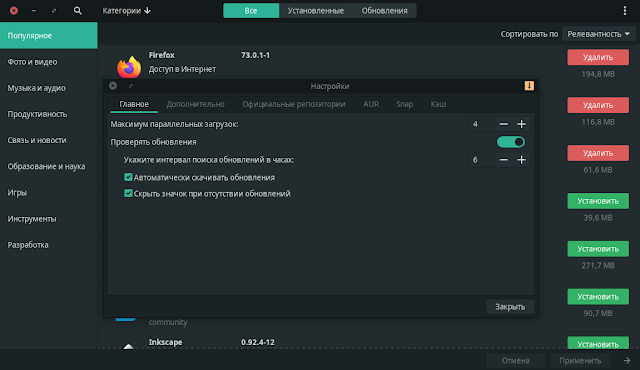640x370 pixels.
Task: Click the Закрыть button
Action: click(510, 307)
